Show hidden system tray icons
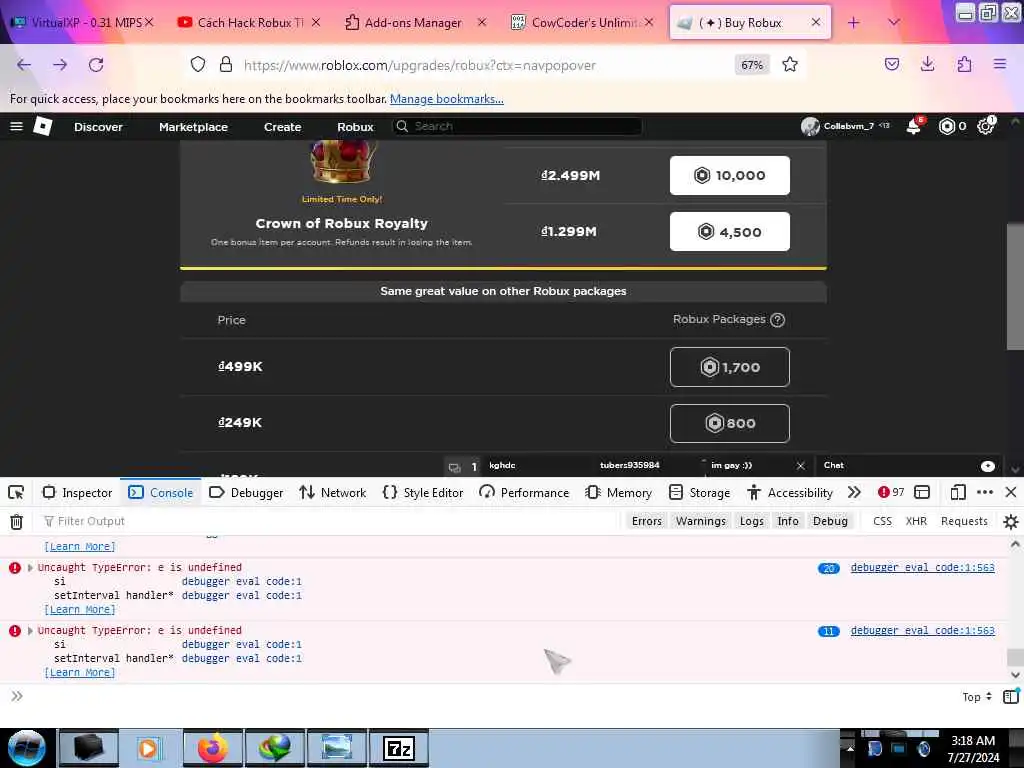Image resolution: width=1024 pixels, height=768 pixels. point(850,748)
